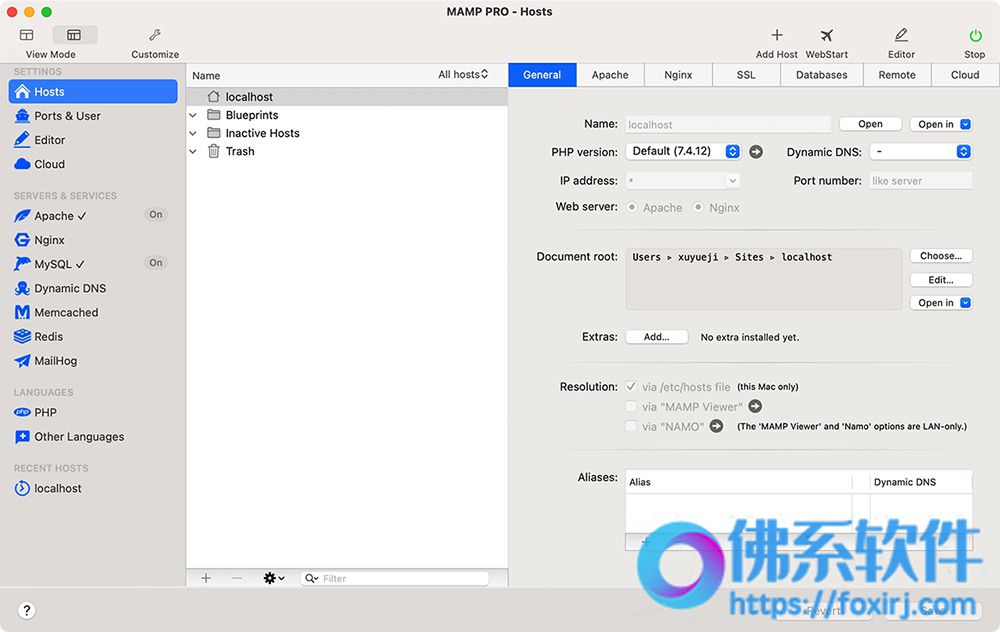The height and width of the screenshot is (632, 1000).
Task: Switch to the SSL tab
Action: click(x=746, y=75)
